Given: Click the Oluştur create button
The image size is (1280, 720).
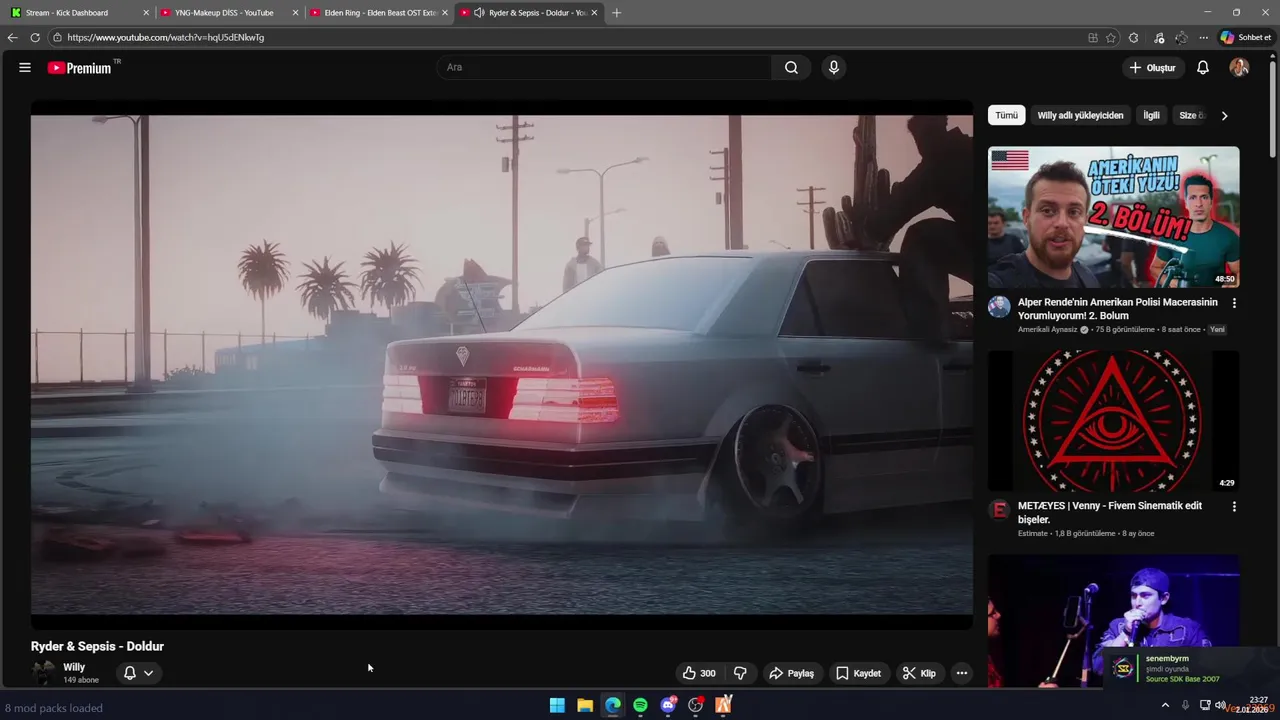Looking at the screenshot, I should 1152,68.
